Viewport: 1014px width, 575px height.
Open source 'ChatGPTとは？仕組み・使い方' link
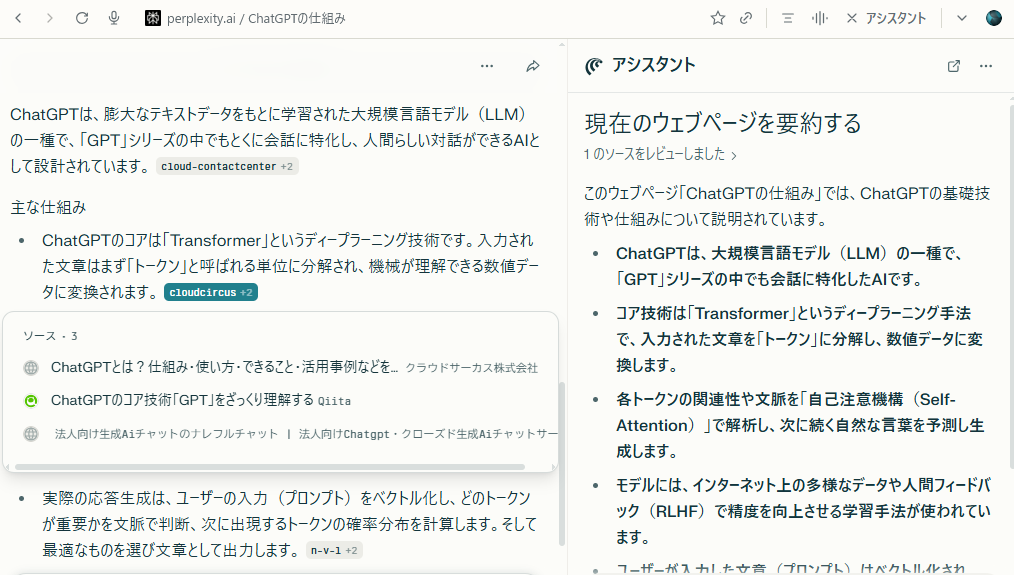[x=224, y=367]
